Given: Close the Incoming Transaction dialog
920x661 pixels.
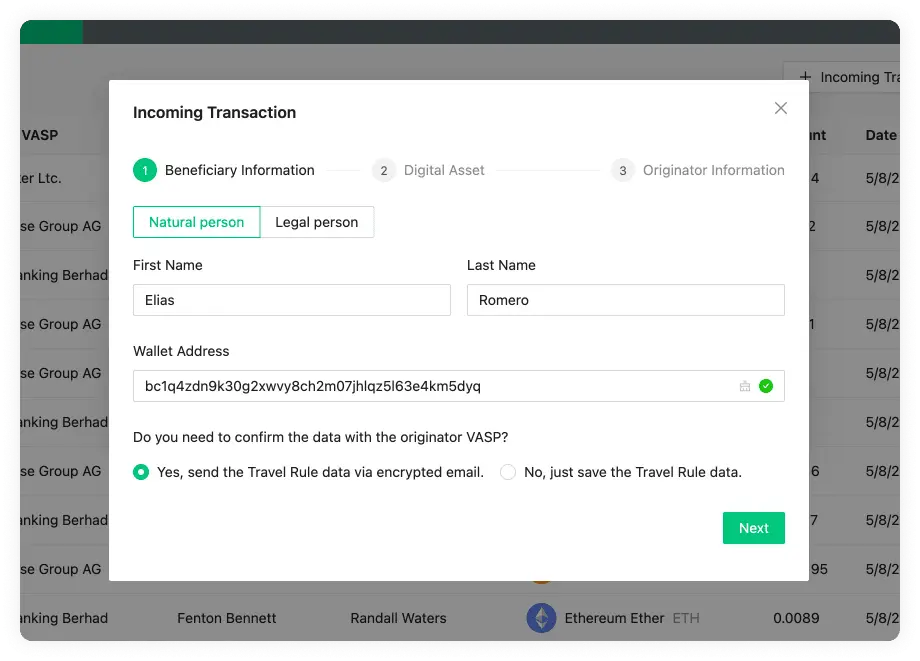Looking at the screenshot, I should point(781,108).
